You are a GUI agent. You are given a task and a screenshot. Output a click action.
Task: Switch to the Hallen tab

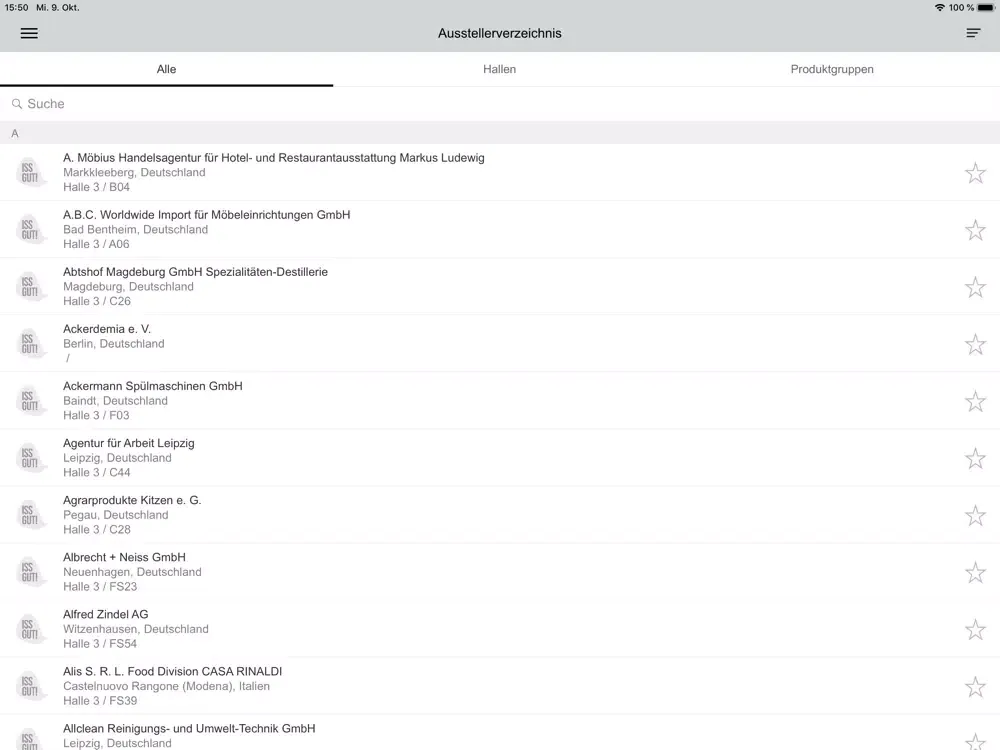click(499, 69)
